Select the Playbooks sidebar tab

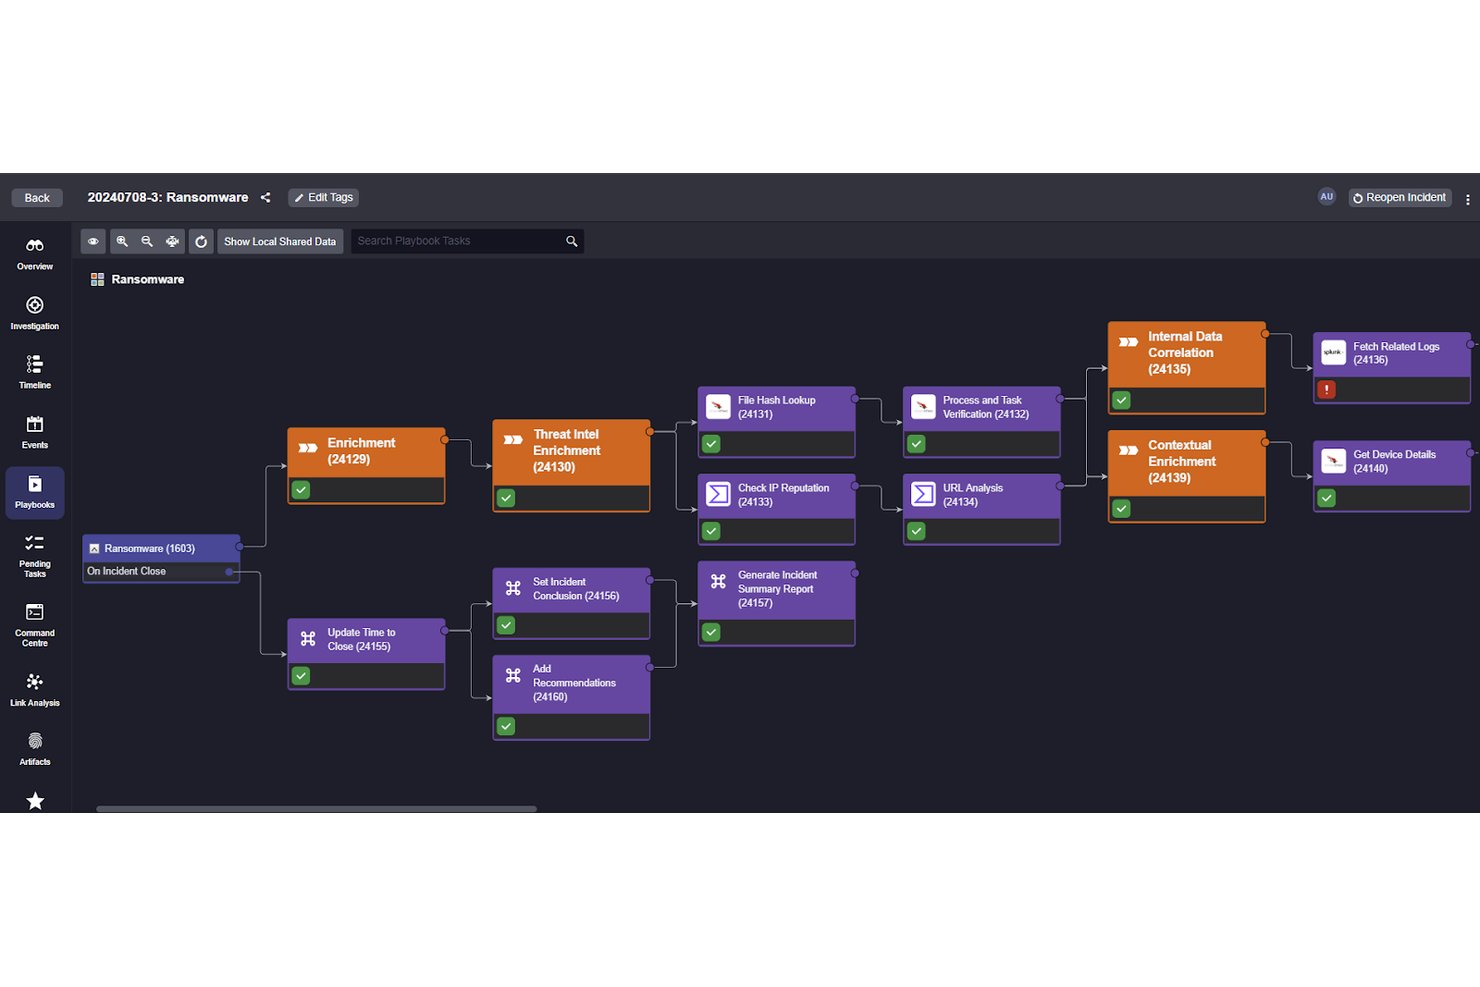(x=35, y=493)
